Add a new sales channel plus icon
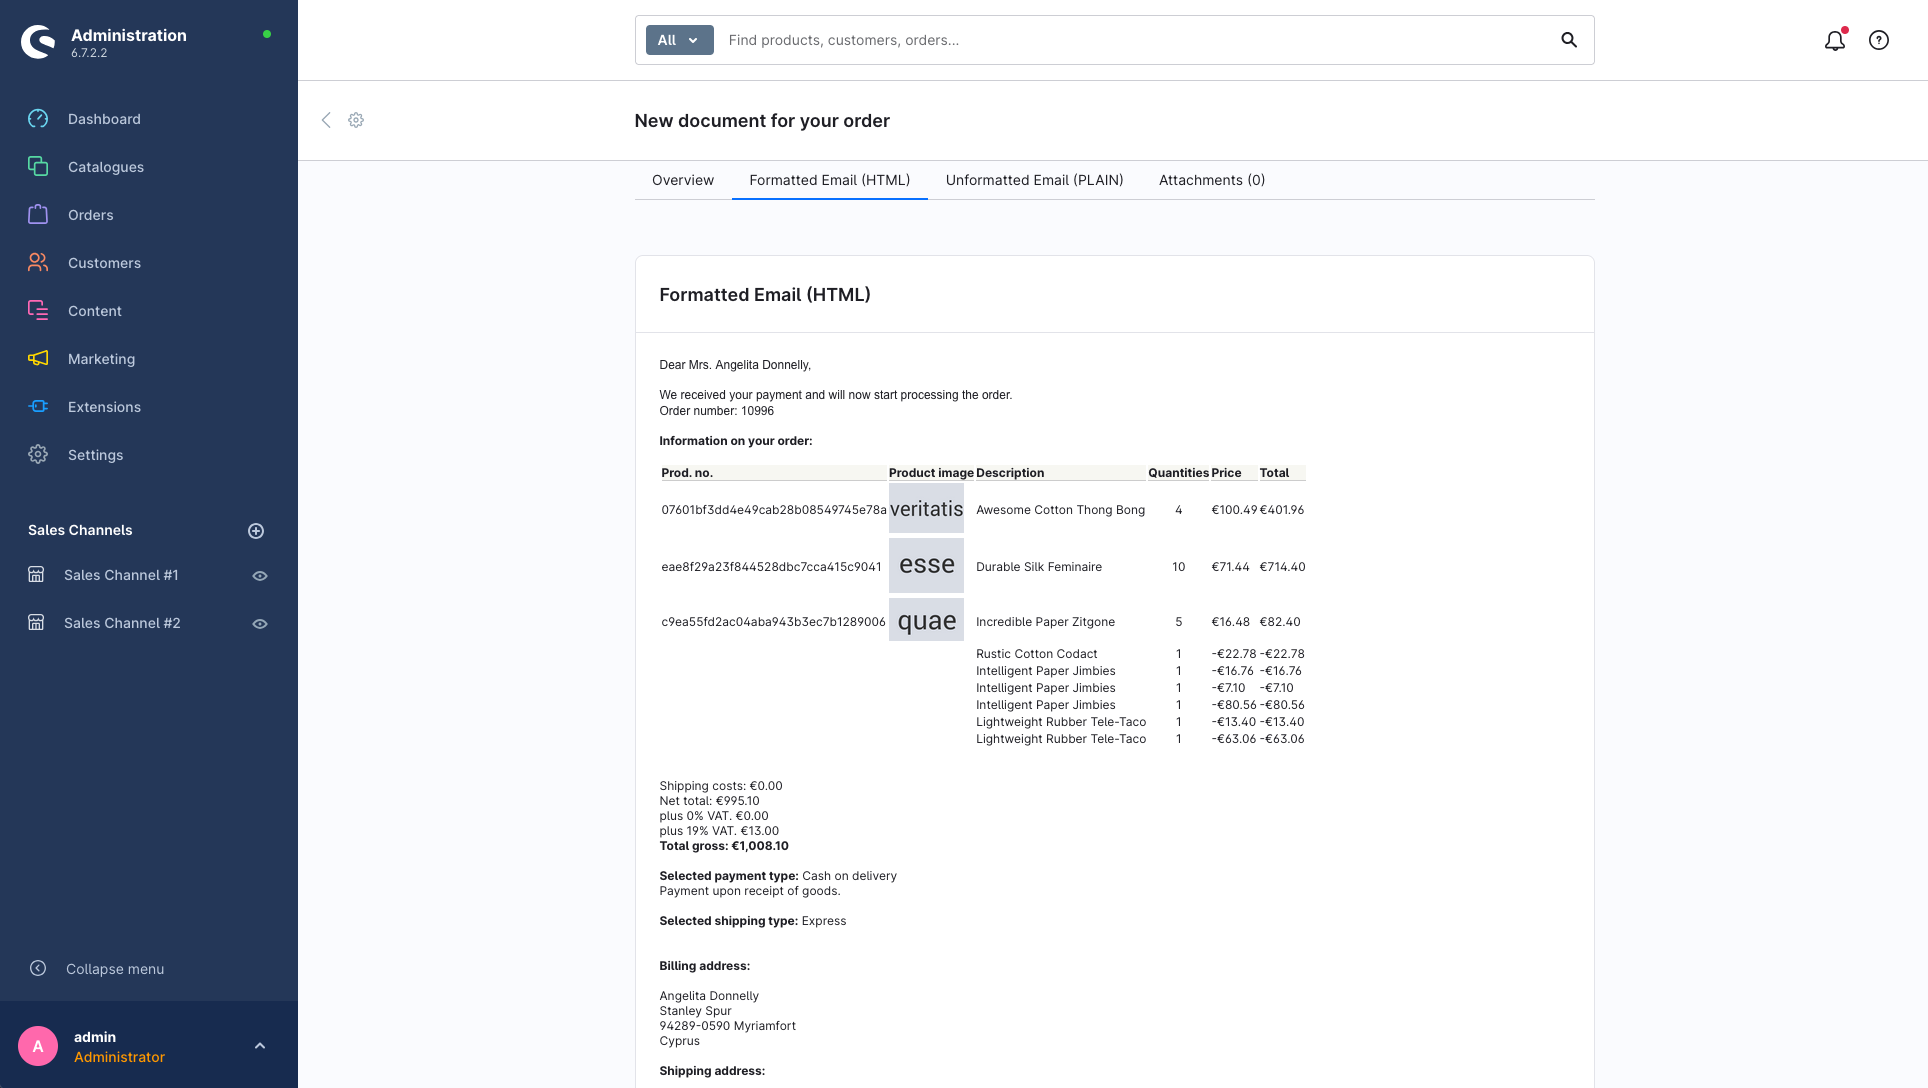Viewport: 1928px width, 1088px height. (x=256, y=531)
